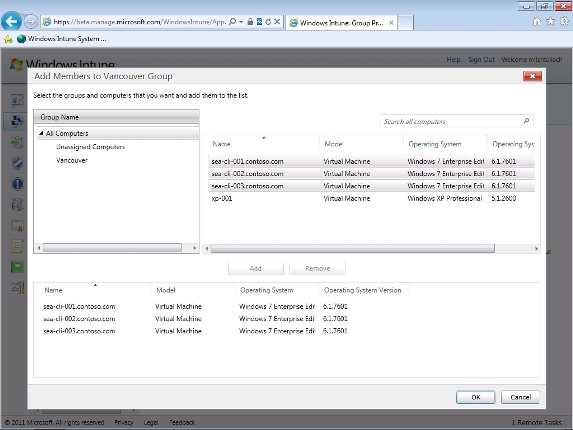The width and height of the screenshot is (573, 430).
Task: Click the refresh icon in address bar
Action: (x=268, y=22)
